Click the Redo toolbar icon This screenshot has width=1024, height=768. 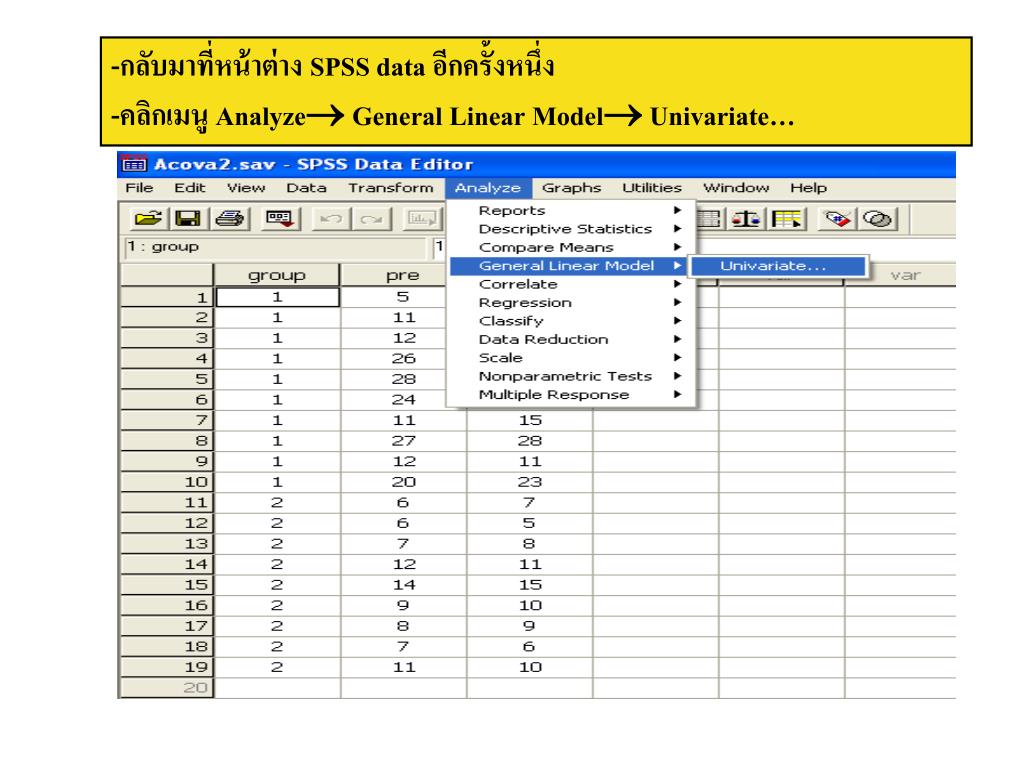(372, 219)
